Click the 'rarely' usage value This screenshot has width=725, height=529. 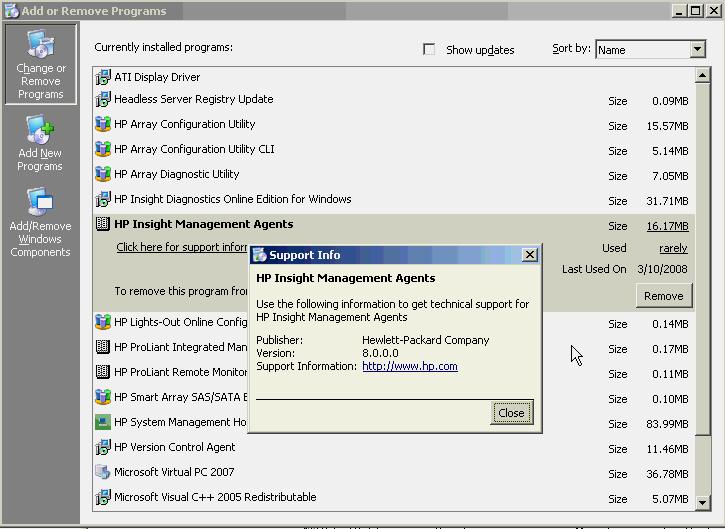pyautogui.click(x=673, y=248)
